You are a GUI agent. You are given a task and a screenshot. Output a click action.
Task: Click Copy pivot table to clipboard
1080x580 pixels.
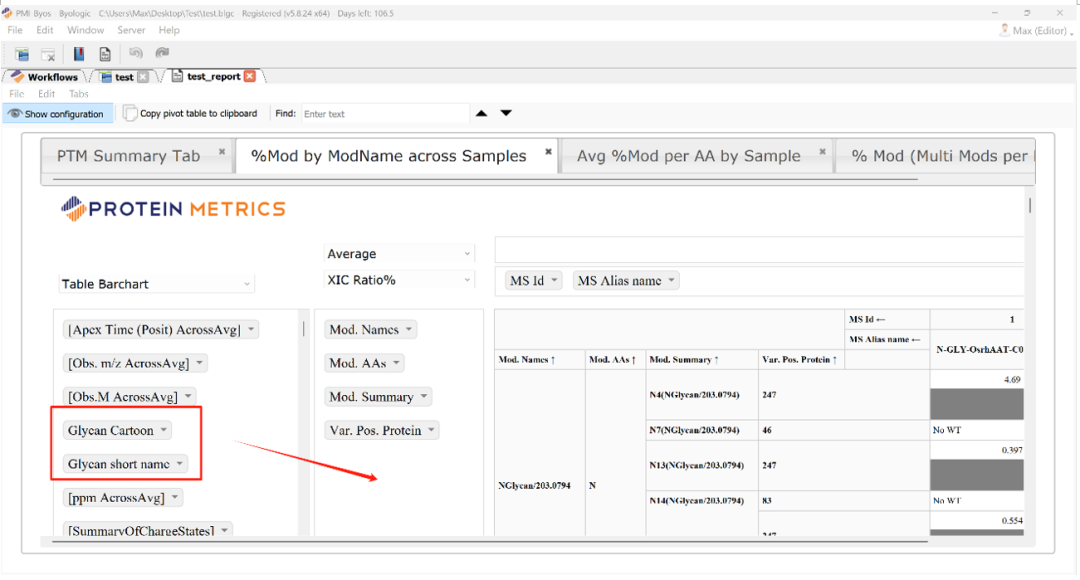pyautogui.click(x=190, y=114)
